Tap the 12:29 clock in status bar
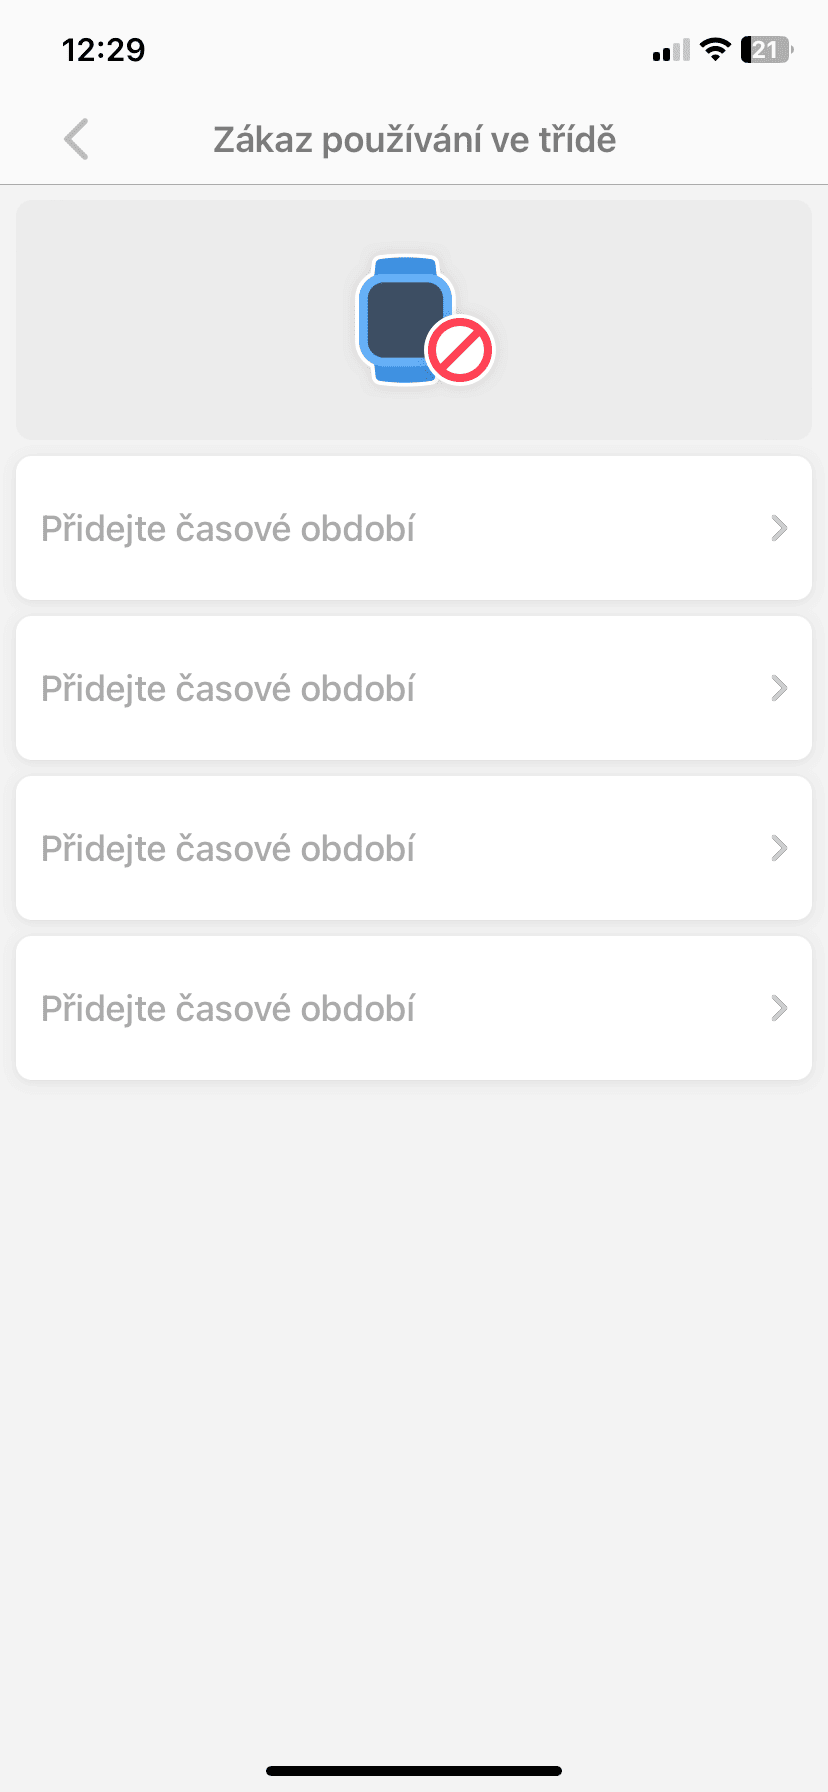This screenshot has height=1792, width=828. [103, 49]
